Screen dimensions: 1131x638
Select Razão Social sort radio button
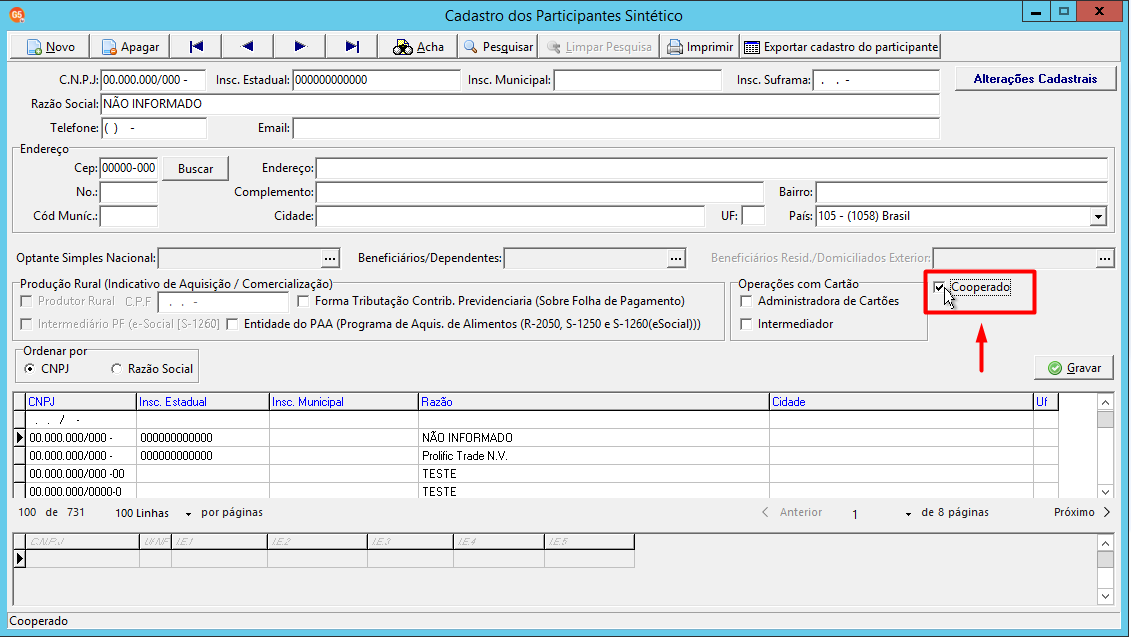coord(116,369)
